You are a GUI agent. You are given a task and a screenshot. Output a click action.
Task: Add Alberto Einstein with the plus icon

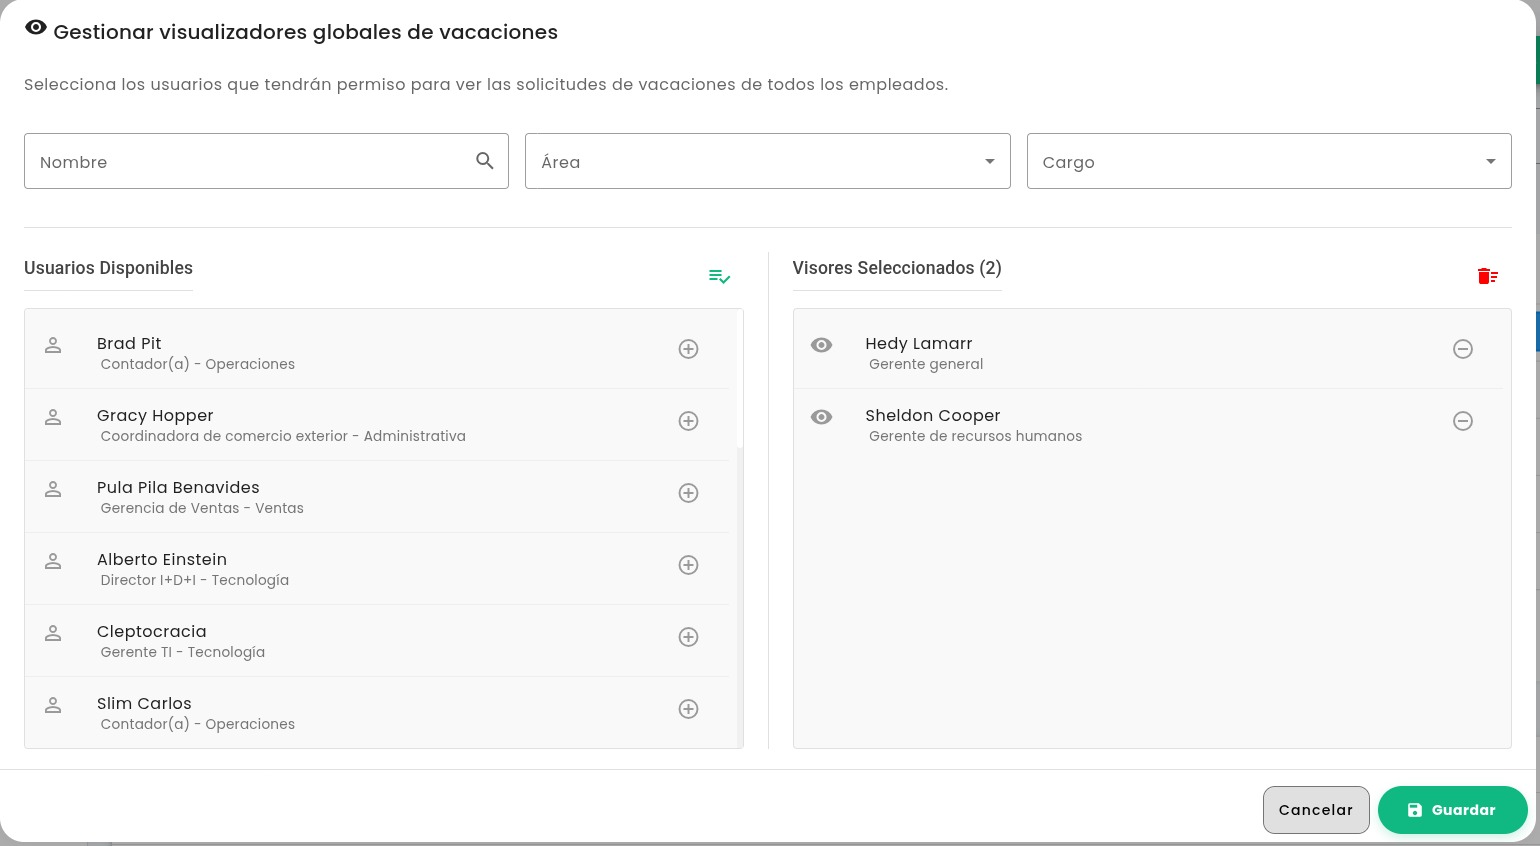coord(688,565)
